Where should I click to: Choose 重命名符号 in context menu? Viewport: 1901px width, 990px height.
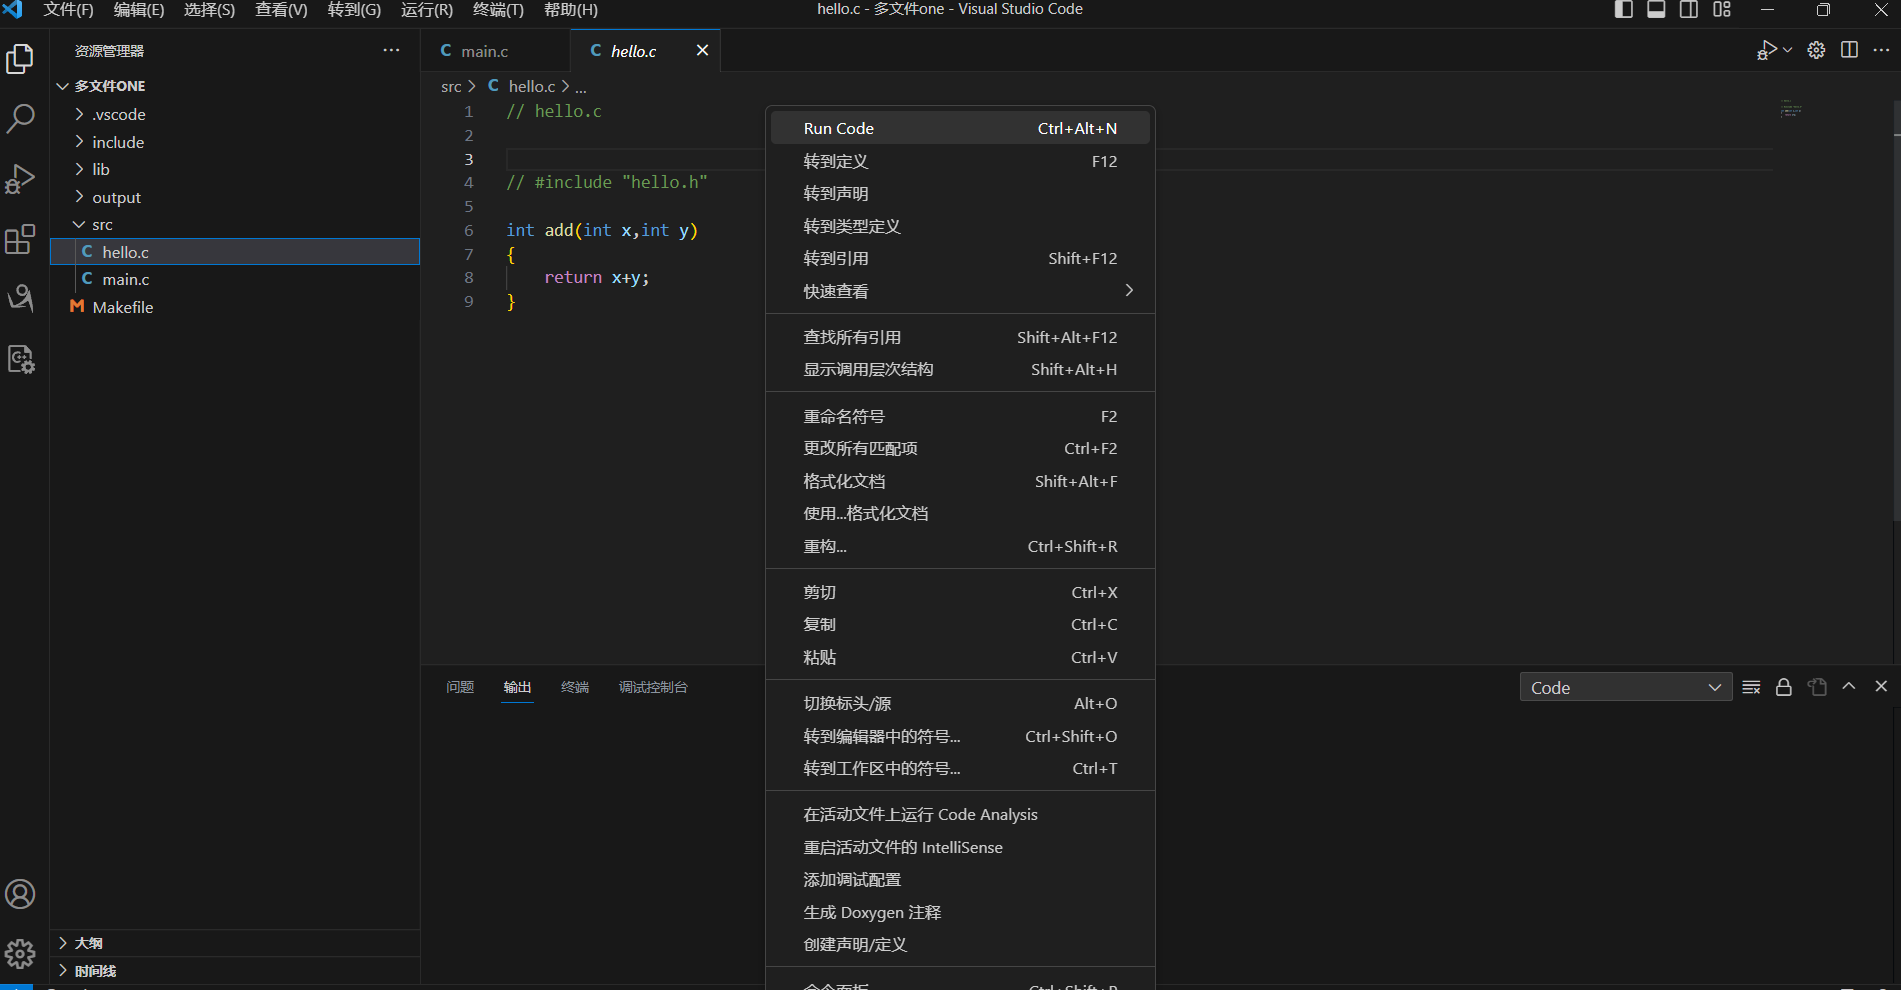[960, 416]
